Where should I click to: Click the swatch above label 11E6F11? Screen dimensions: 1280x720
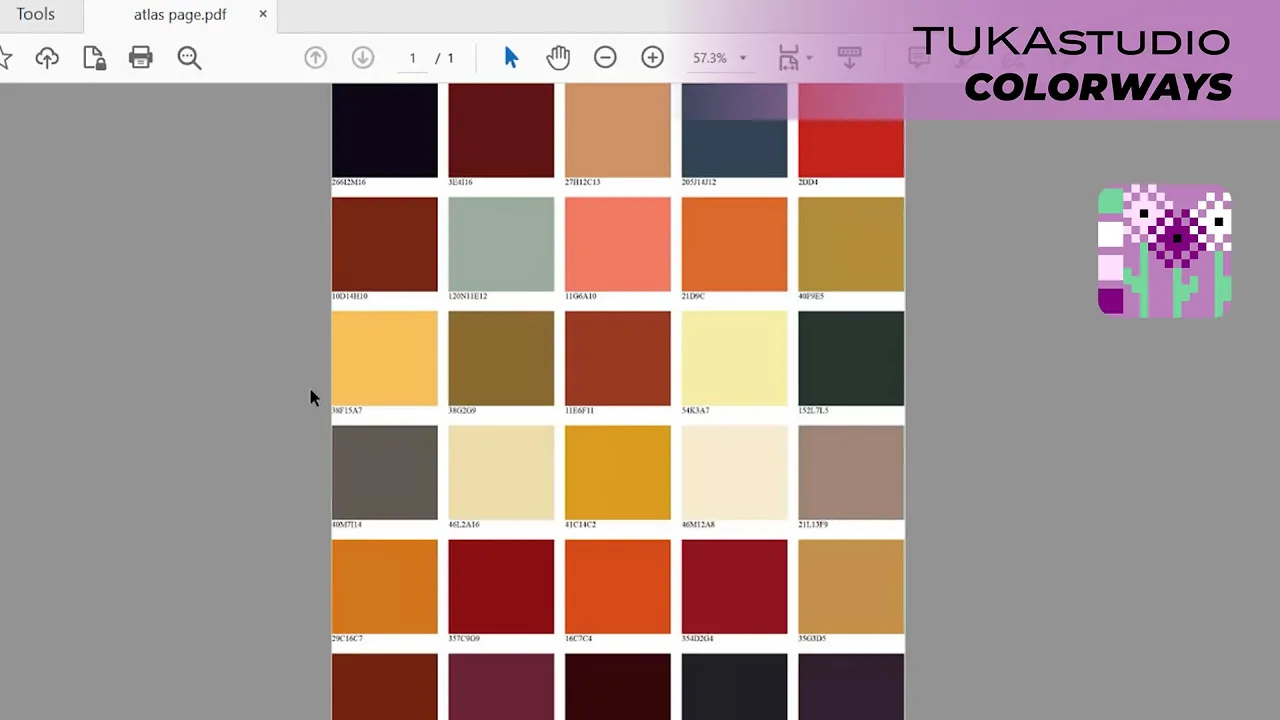[618, 358]
